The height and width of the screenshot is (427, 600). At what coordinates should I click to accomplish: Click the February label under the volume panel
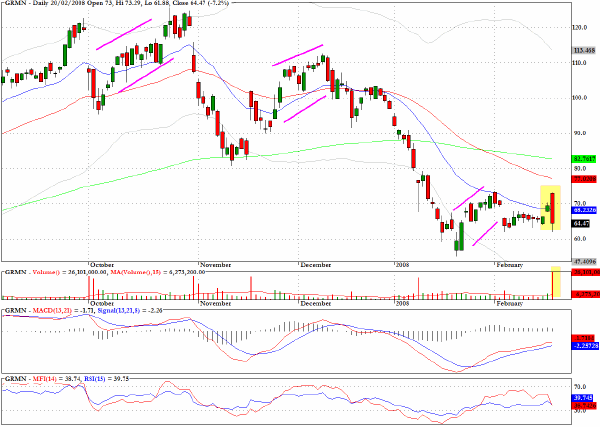[509, 303]
